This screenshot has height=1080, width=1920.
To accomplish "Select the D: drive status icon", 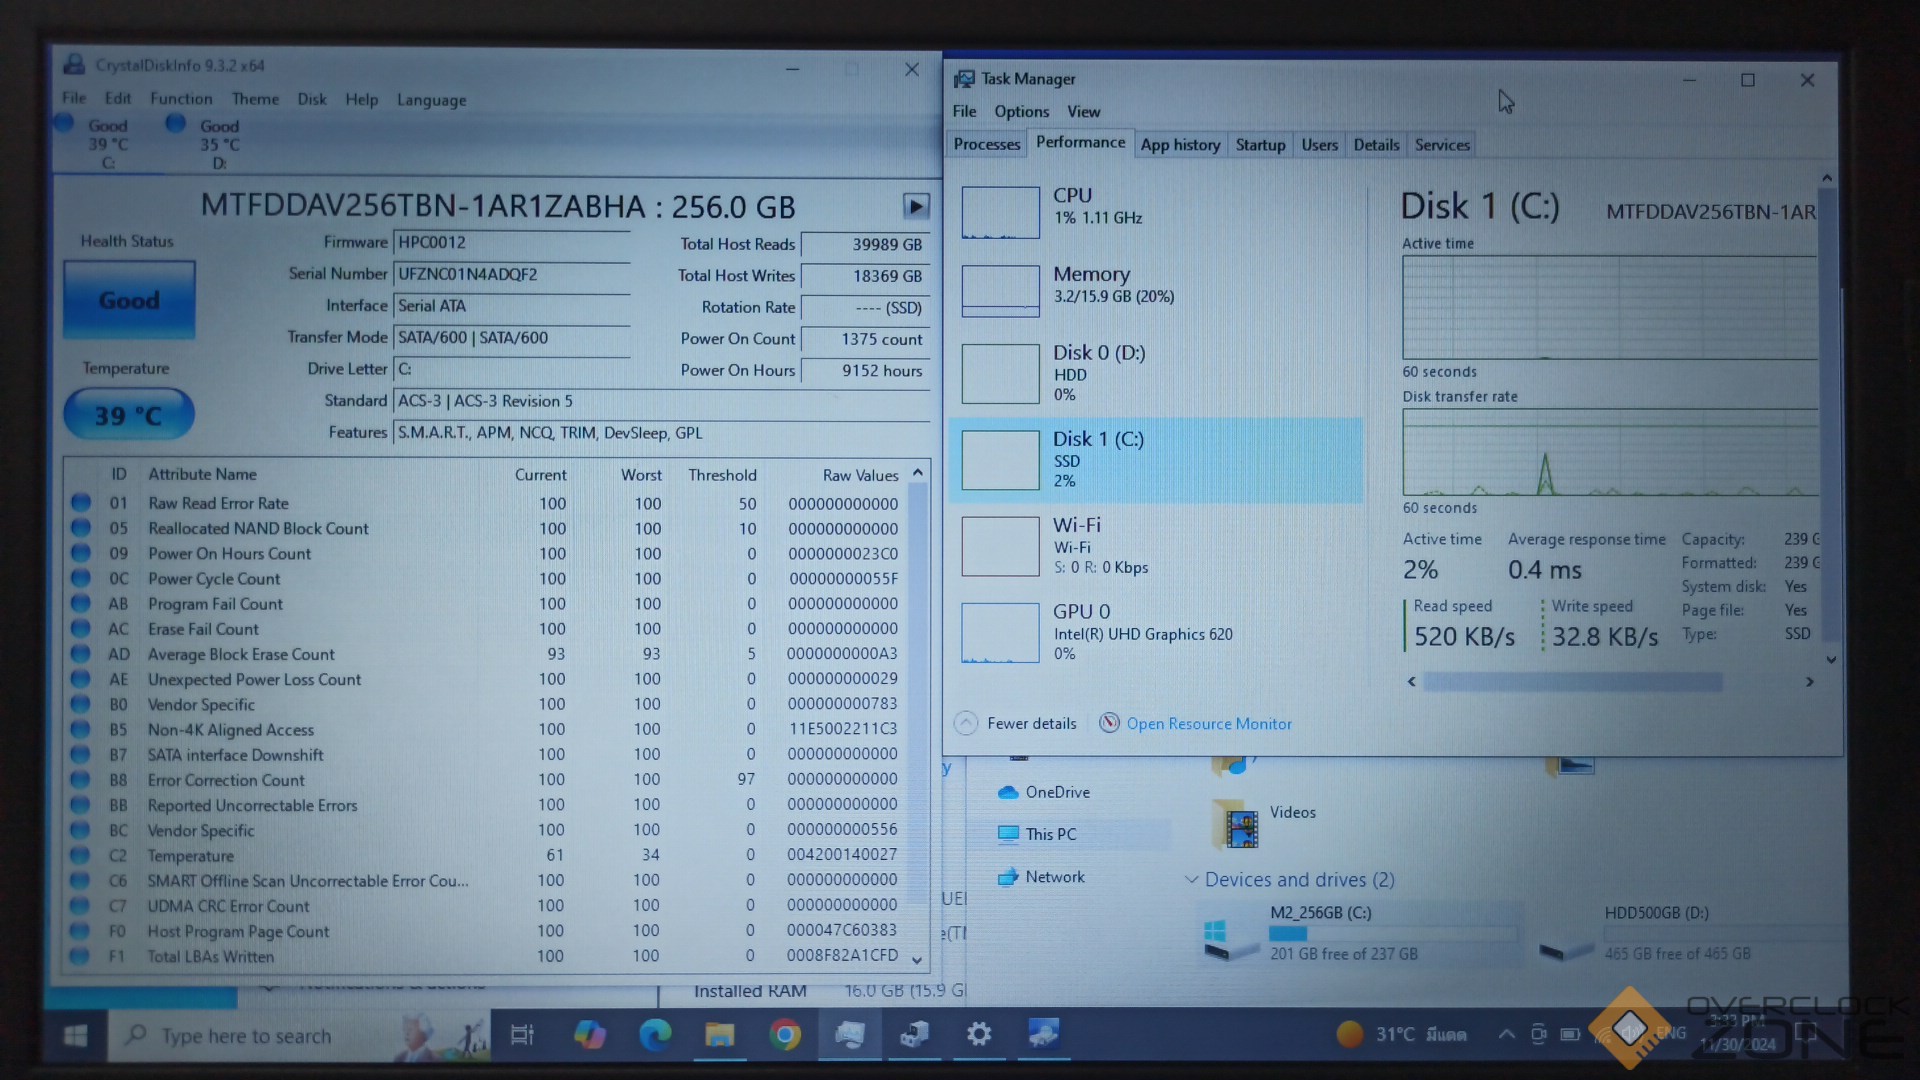I will pos(176,124).
